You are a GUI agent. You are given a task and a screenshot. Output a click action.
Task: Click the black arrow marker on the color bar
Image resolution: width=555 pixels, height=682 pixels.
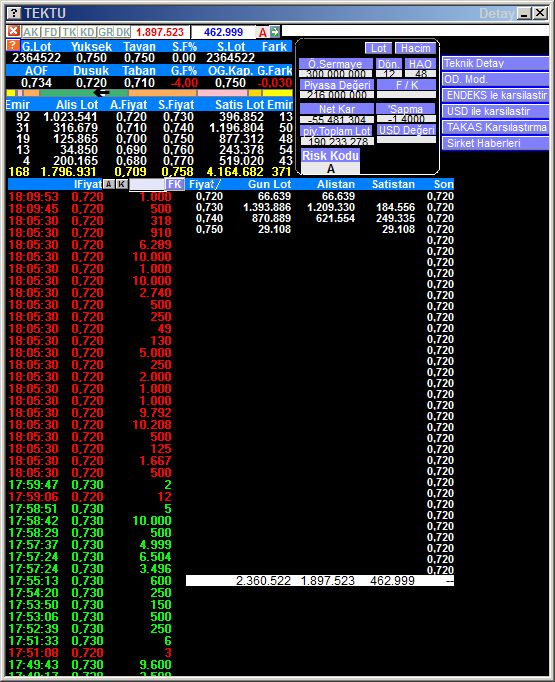(x=103, y=93)
